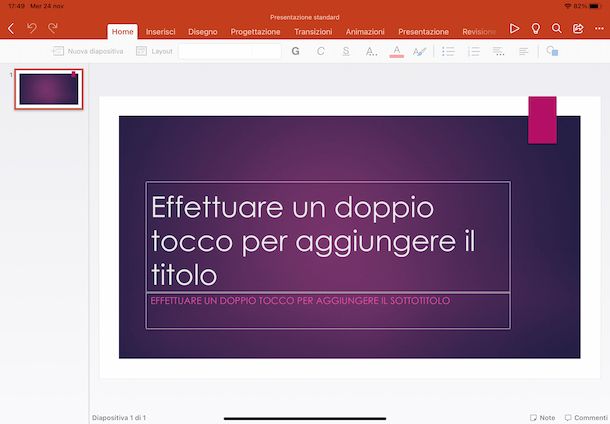610x424 pixels.
Task: Apply bulleted list
Action: [x=448, y=51]
